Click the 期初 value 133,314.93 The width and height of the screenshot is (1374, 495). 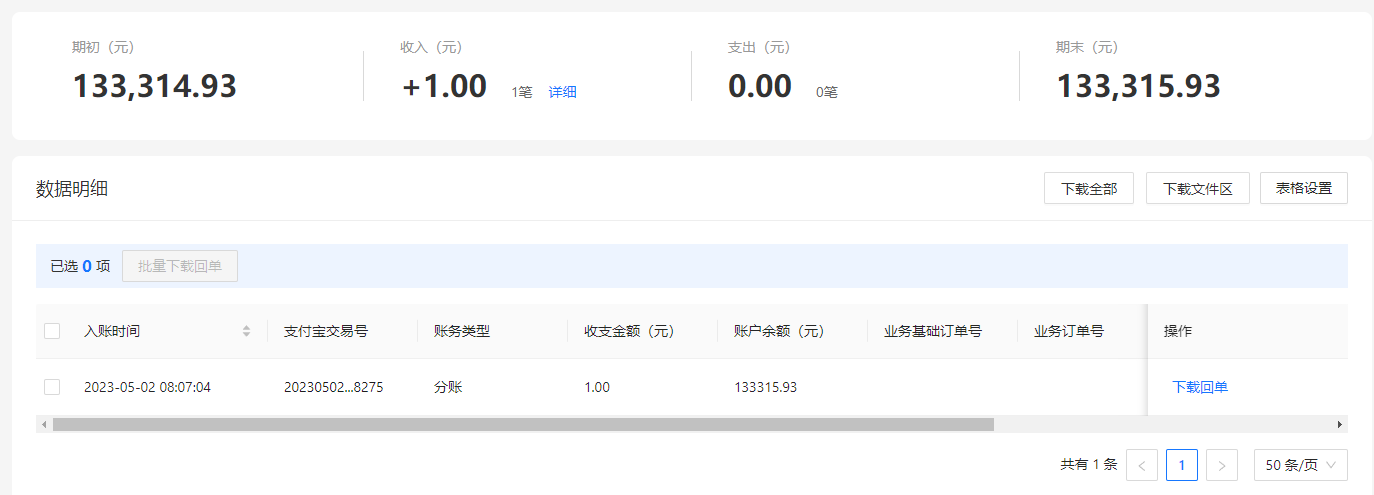point(155,86)
